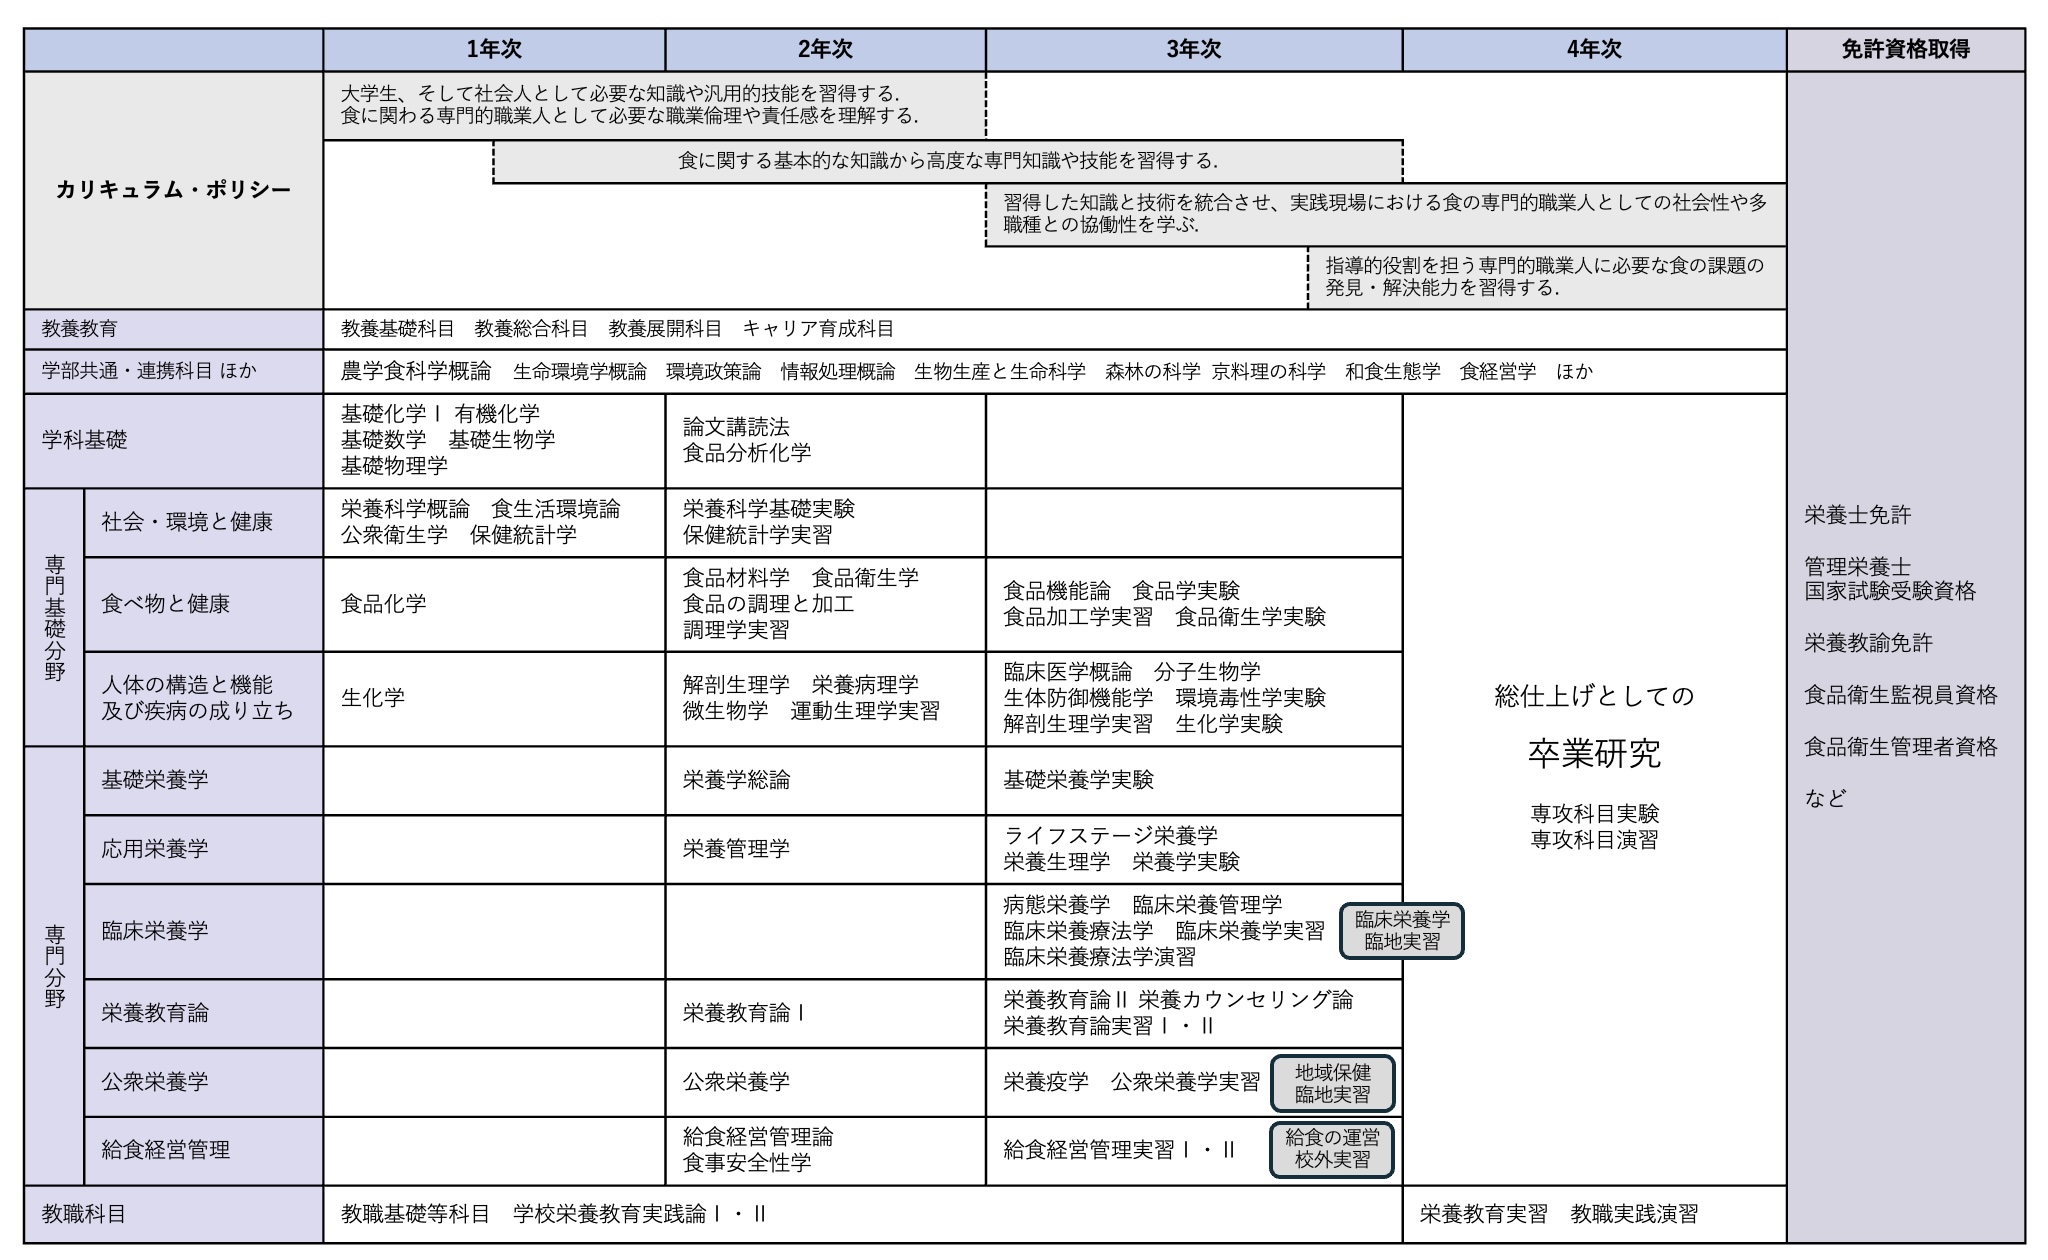Click the 臨床栄養学 category cell

point(203,931)
